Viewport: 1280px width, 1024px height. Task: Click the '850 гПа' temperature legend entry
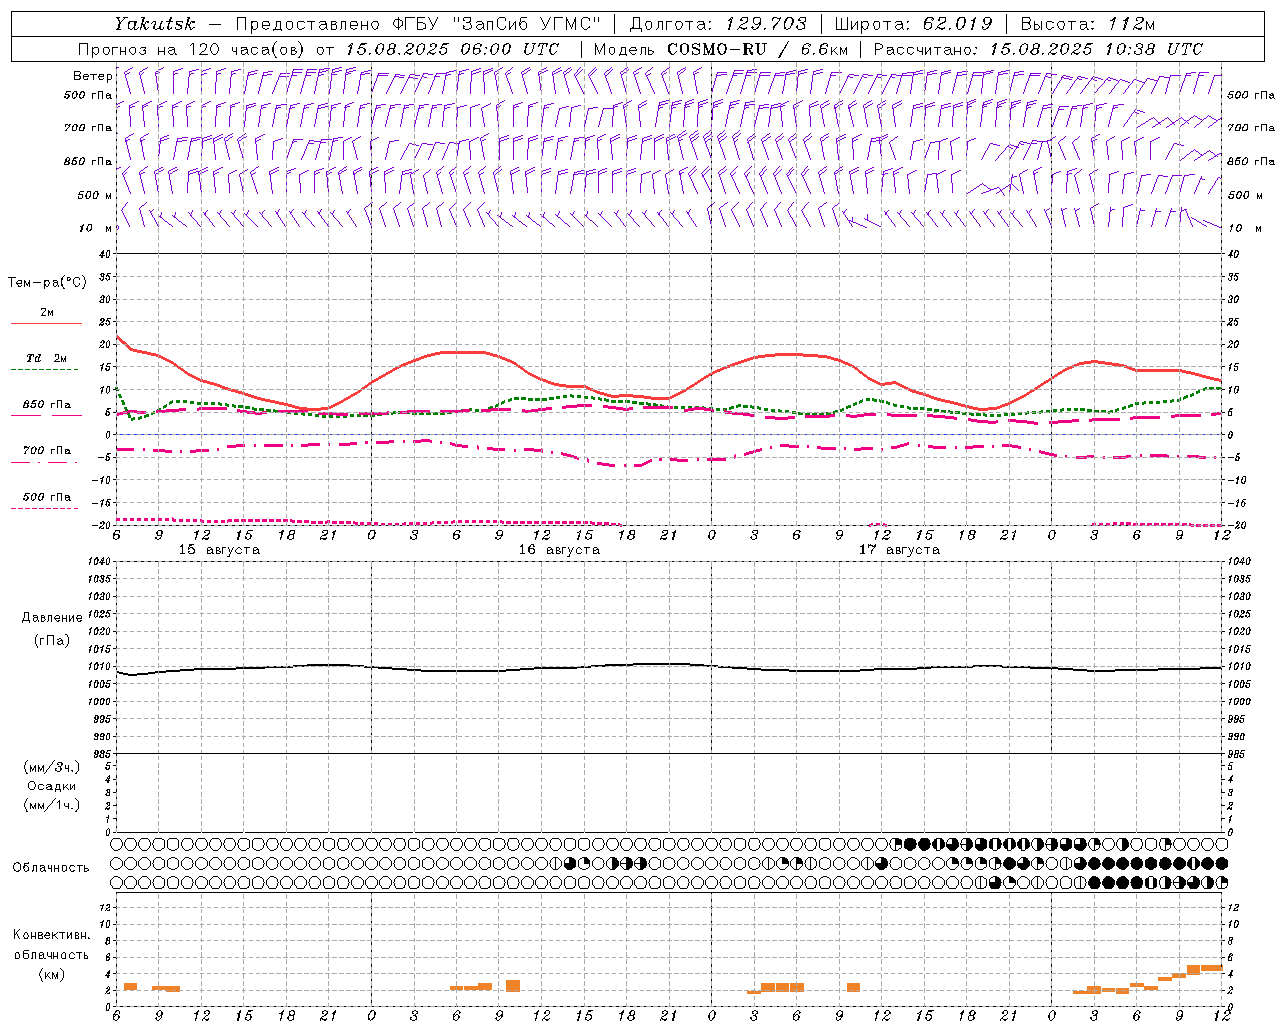46,405
